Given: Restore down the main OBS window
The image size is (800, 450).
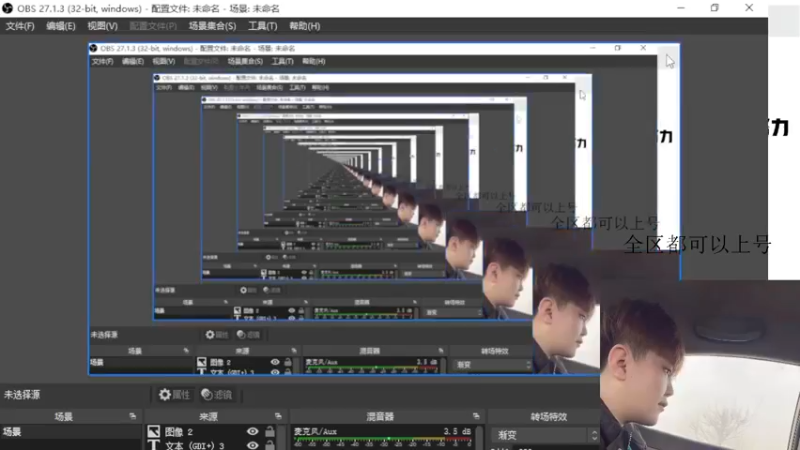Looking at the screenshot, I should click(x=714, y=8).
